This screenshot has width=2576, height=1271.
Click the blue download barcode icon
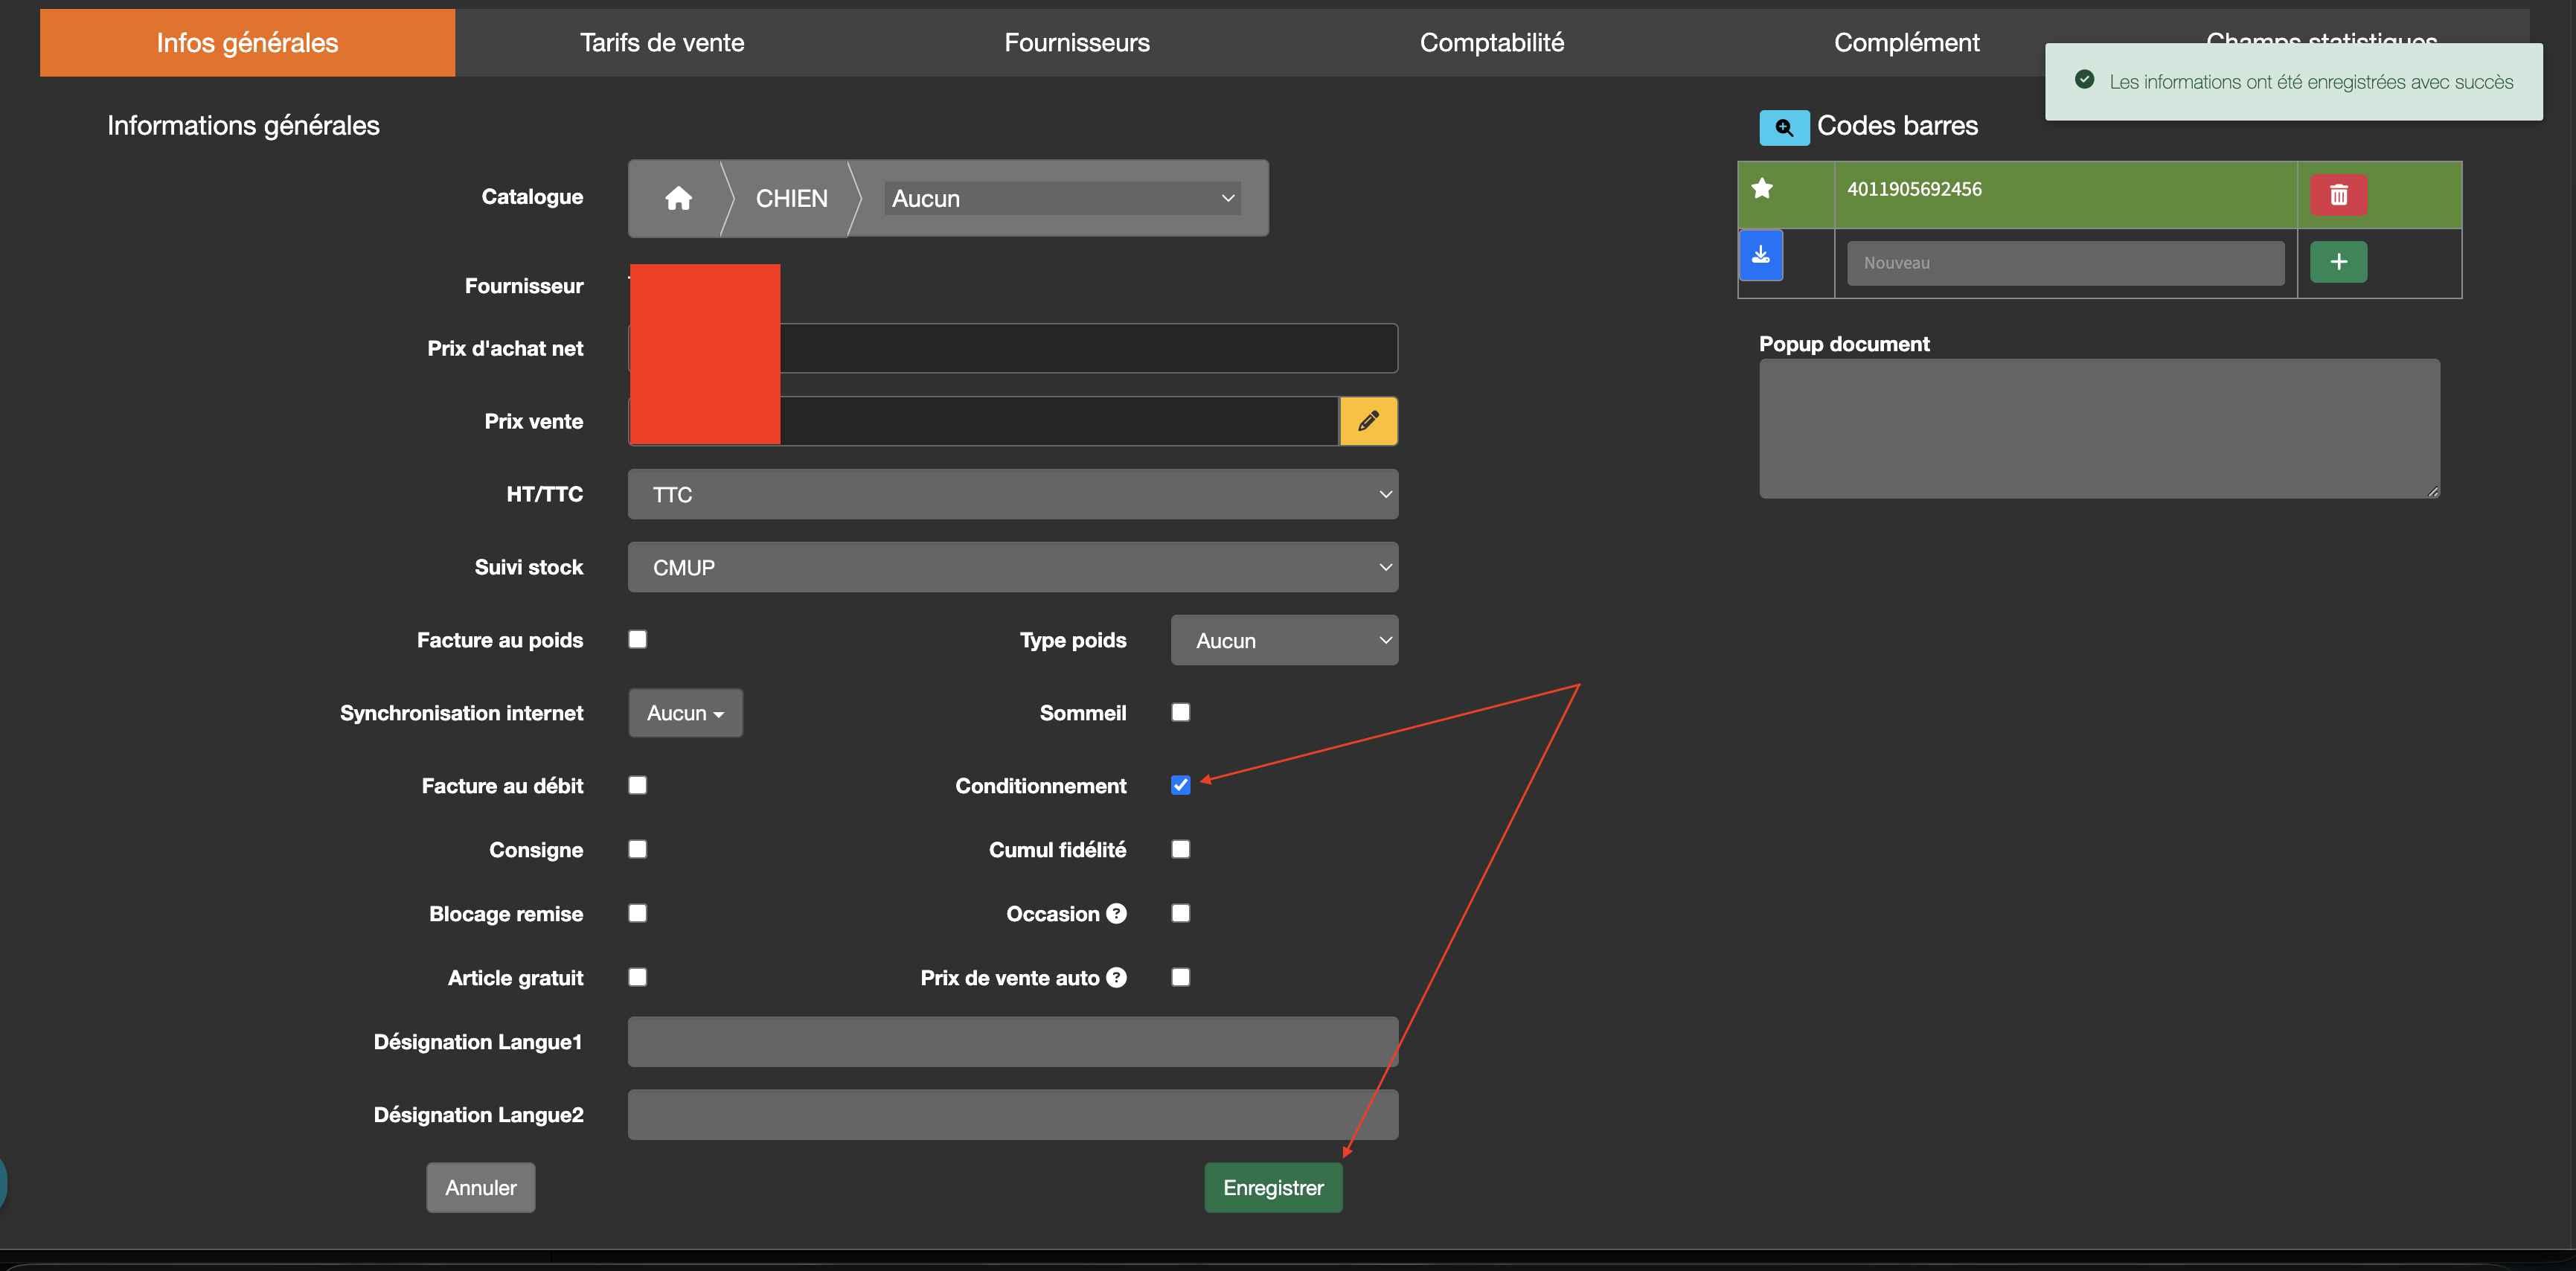[1760, 256]
